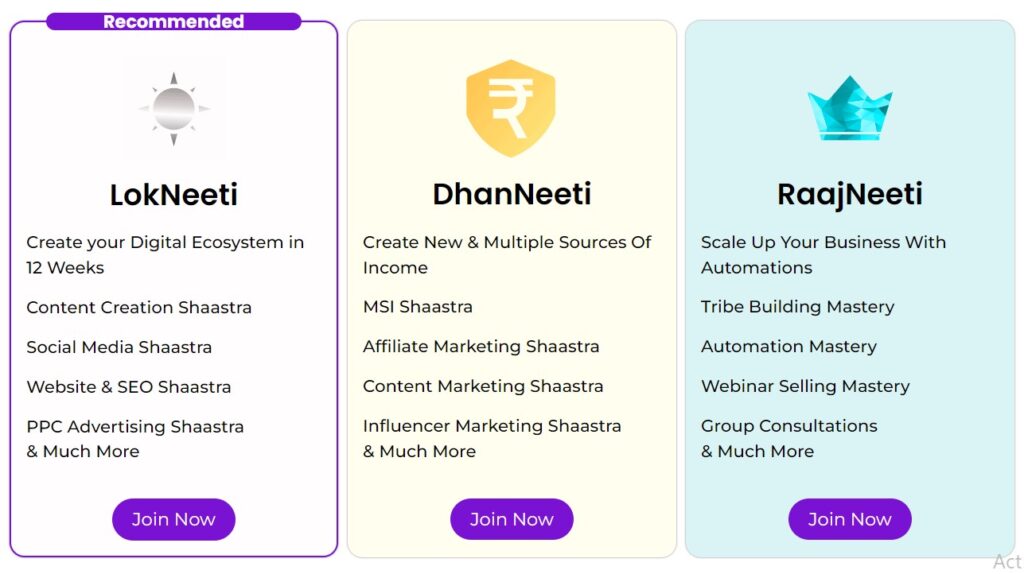The height and width of the screenshot is (574, 1024).
Task: Click Webinar Selling Mastery item
Action: [x=805, y=387]
